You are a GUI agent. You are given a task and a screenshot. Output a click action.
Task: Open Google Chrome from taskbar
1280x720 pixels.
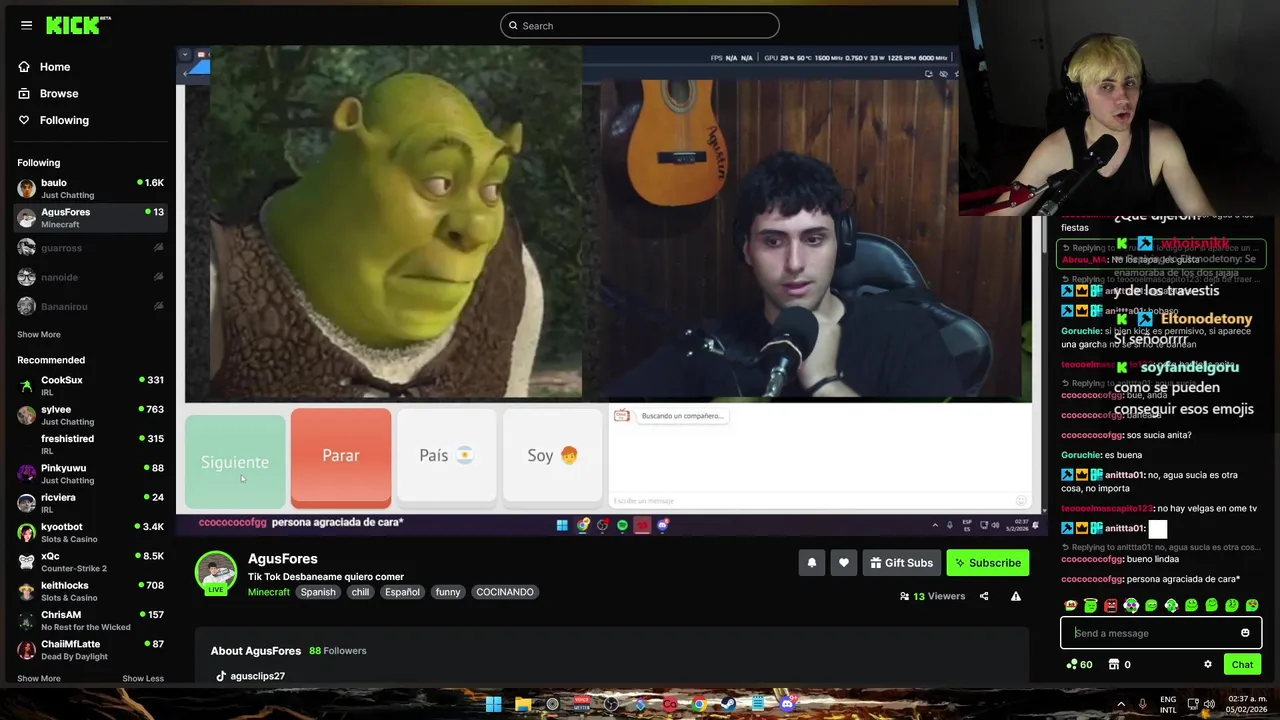699,704
